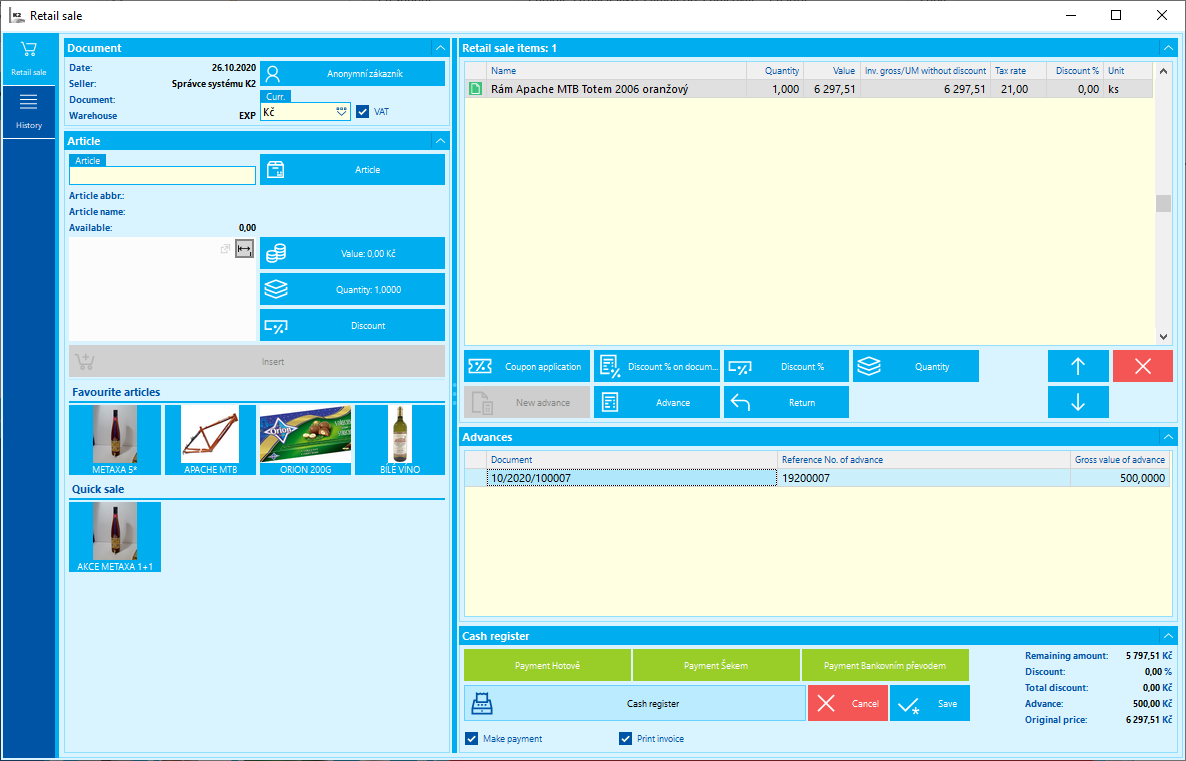Click the Unit column header
Image resolution: width=1186 pixels, height=761 pixels.
click(x=1128, y=70)
